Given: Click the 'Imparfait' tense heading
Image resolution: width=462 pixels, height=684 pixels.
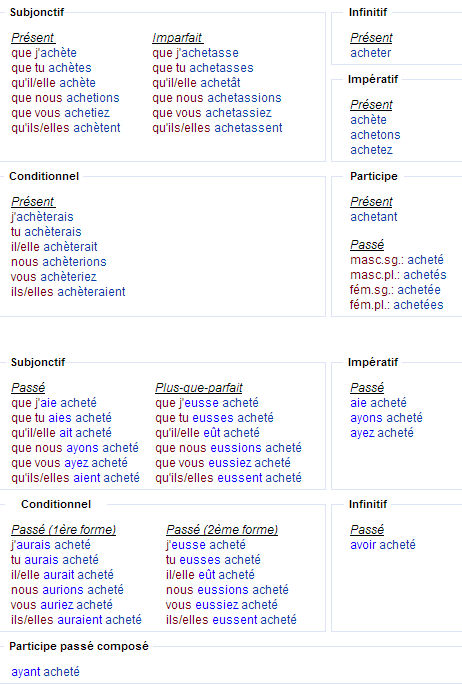Looking at the screenshot, I should coord(178,38).
